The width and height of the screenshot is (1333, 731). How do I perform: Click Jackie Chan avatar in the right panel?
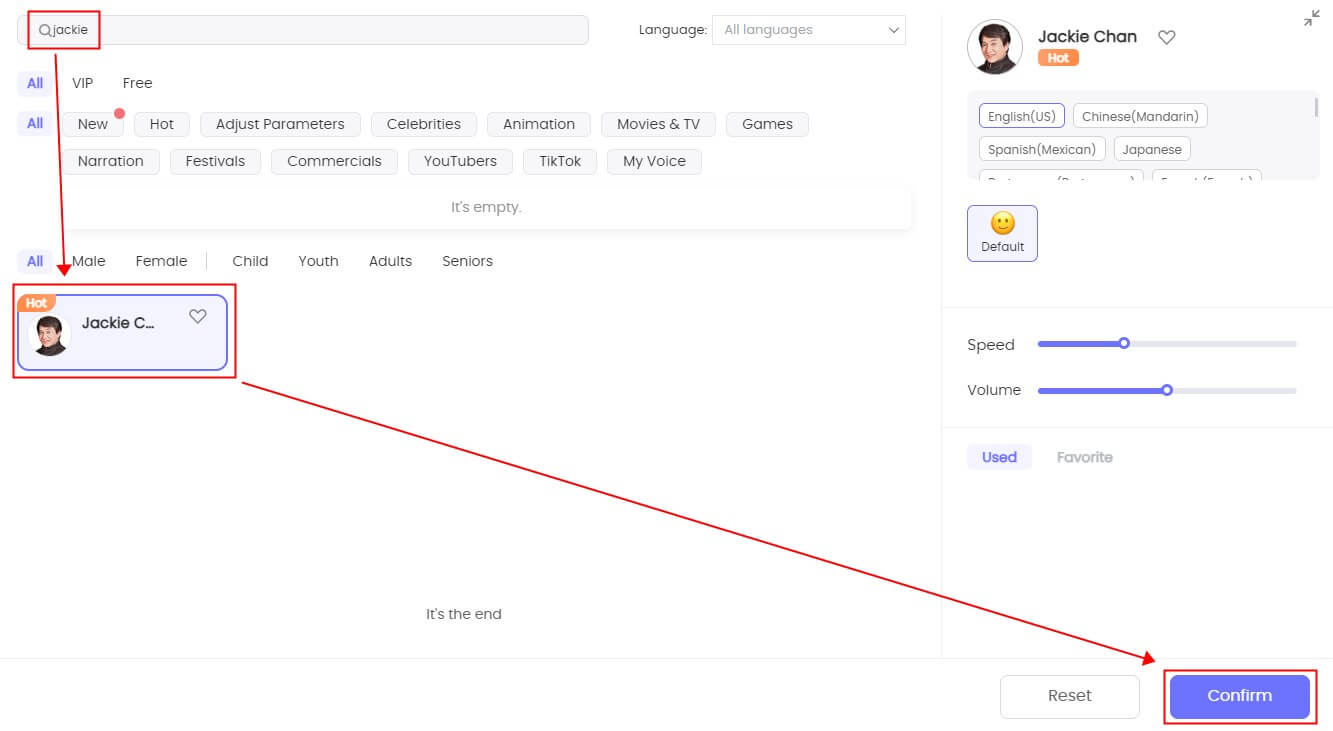point(995,47)
